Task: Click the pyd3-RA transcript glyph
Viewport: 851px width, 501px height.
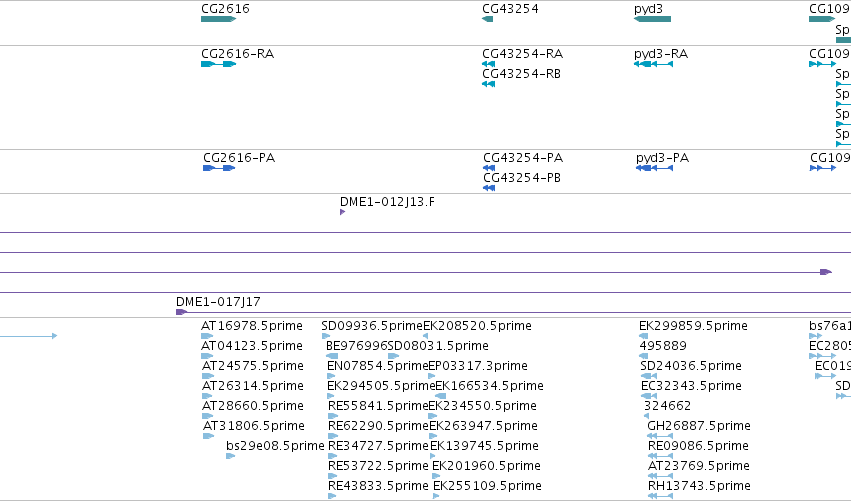Action: point(653,64)
